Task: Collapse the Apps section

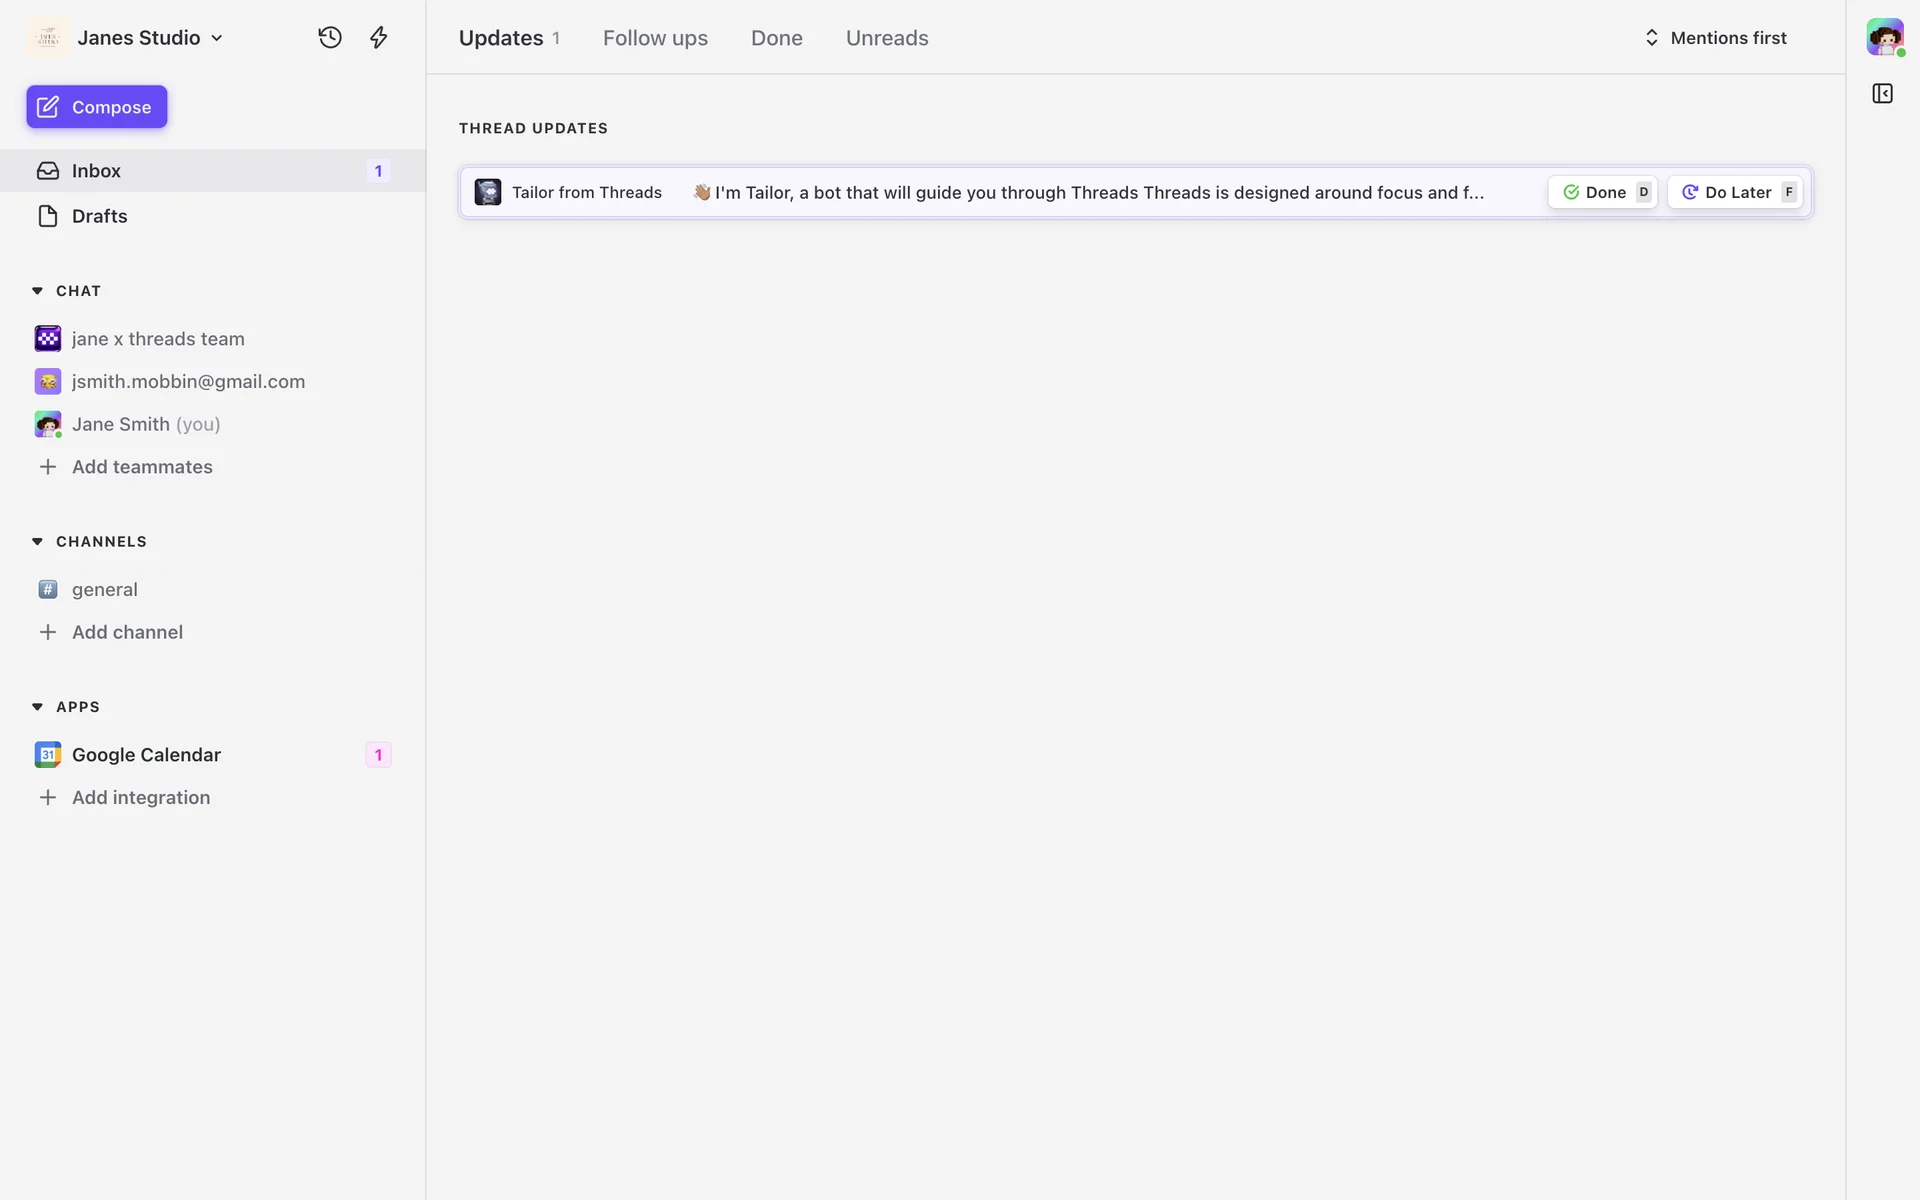Action: [x=38, y=707]
